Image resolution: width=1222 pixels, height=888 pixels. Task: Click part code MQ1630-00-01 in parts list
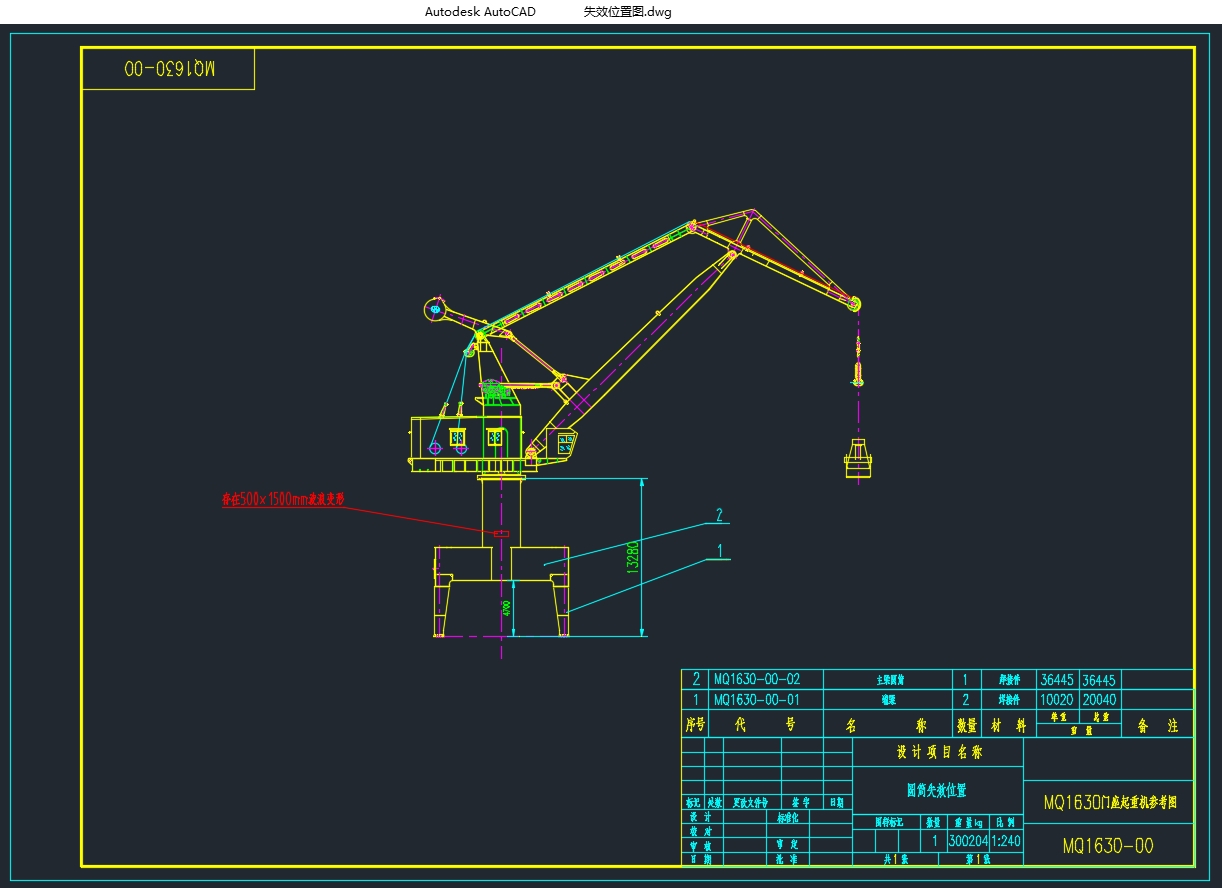(756, 700)
